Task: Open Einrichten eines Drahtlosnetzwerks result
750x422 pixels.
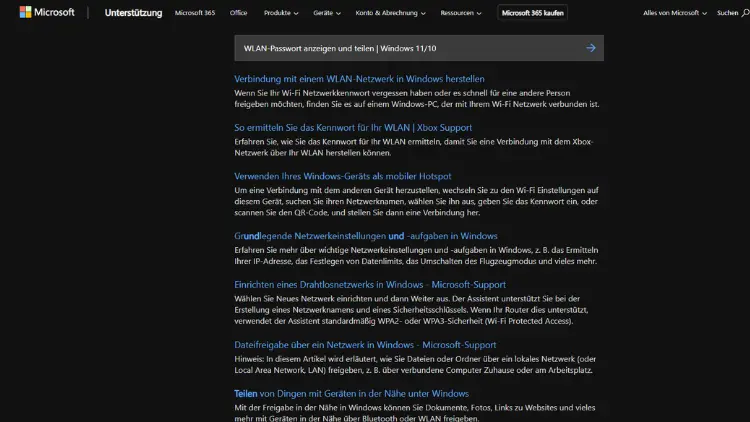Action: click(370, 285)
